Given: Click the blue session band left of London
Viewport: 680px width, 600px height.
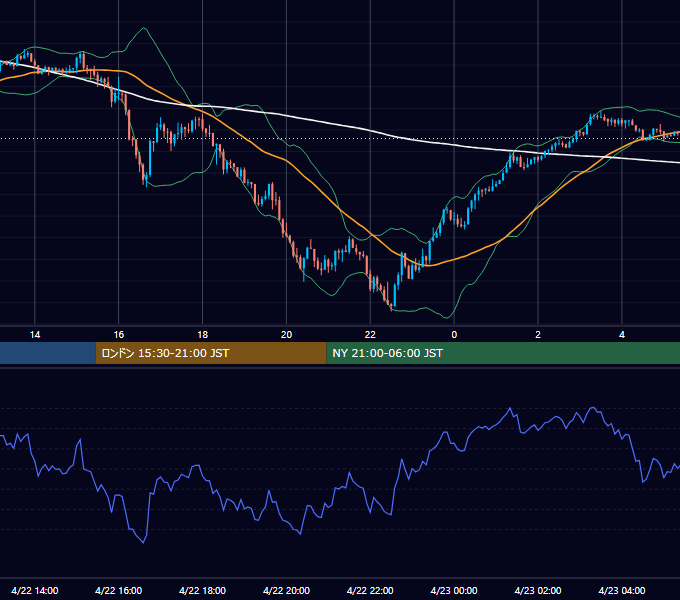Looking at the screenshot, I should (48, 353).
